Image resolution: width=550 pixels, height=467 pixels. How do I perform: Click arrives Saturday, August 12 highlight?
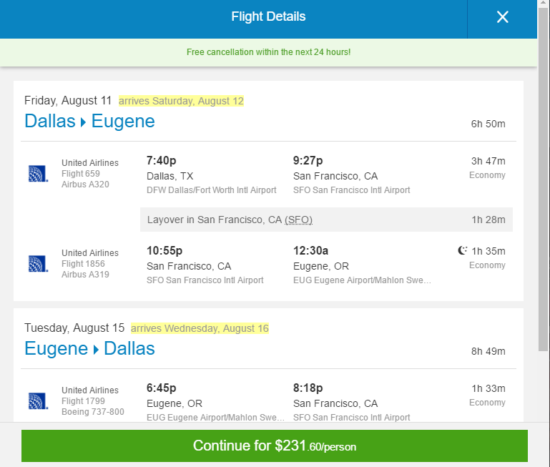(181, 101)
